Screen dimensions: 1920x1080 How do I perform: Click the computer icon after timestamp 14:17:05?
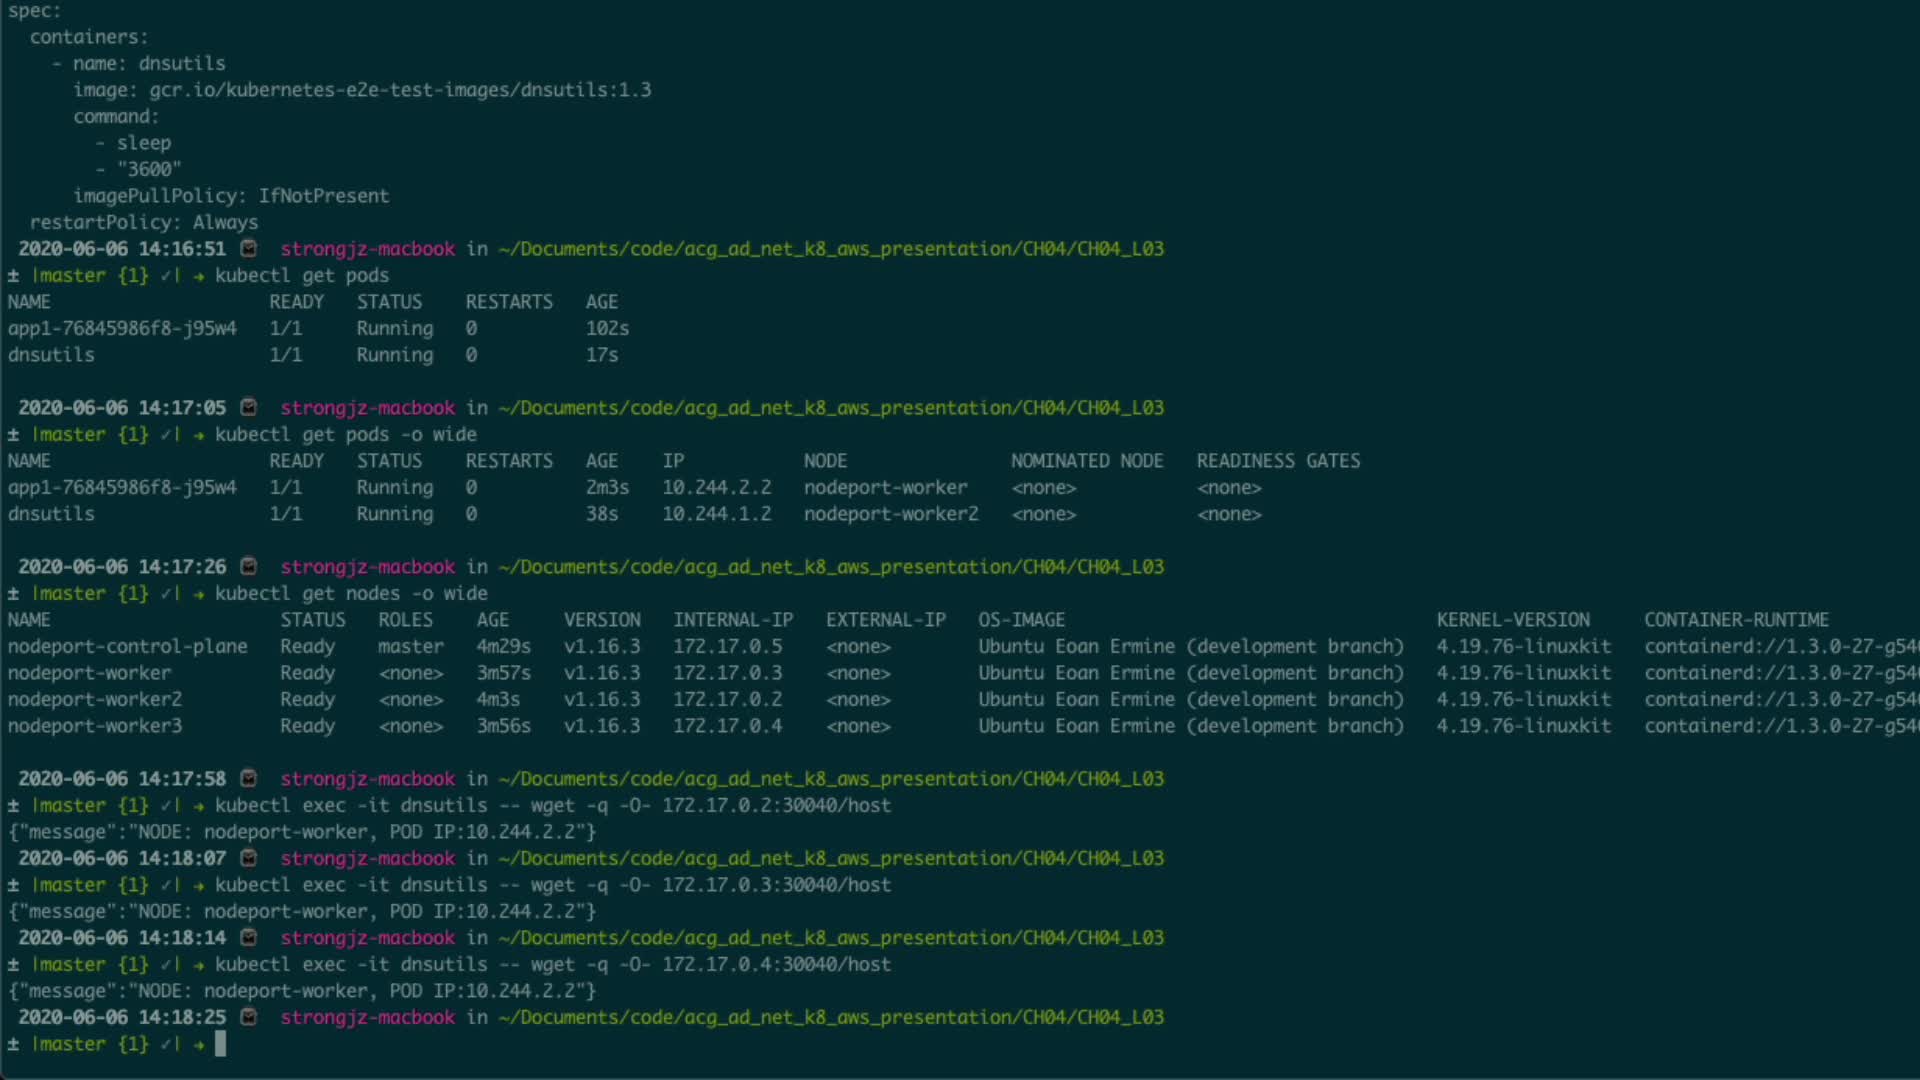pyautogui.click(x=249, y=407)
